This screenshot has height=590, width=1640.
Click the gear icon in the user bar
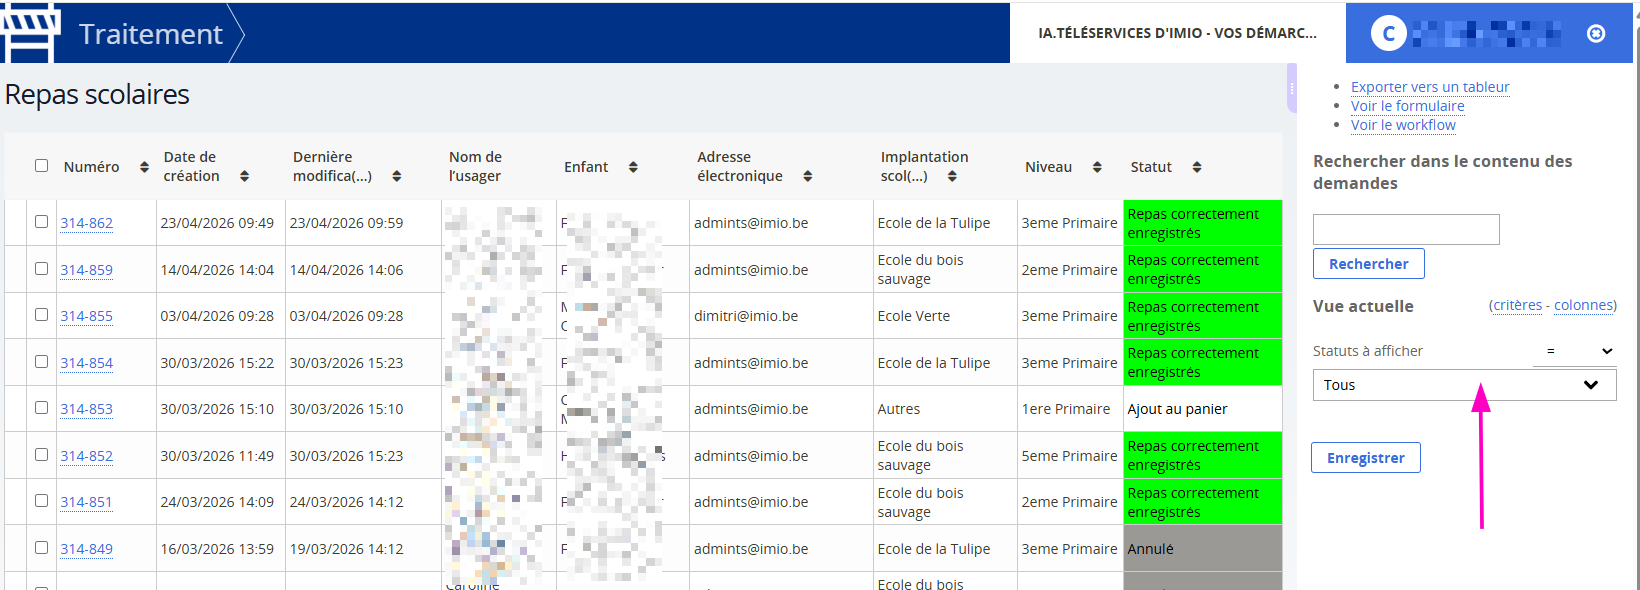tap(1596, 33)
